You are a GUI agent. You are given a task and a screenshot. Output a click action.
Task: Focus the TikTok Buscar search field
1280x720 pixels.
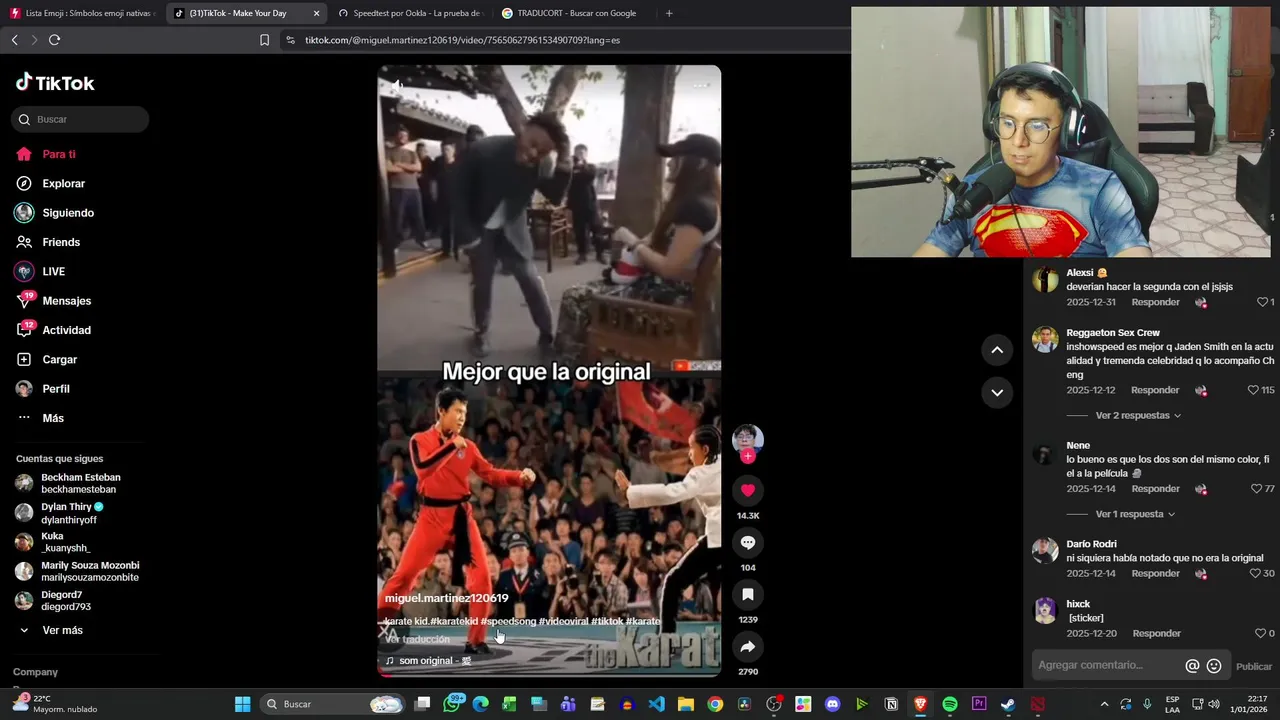pos(80,119)
